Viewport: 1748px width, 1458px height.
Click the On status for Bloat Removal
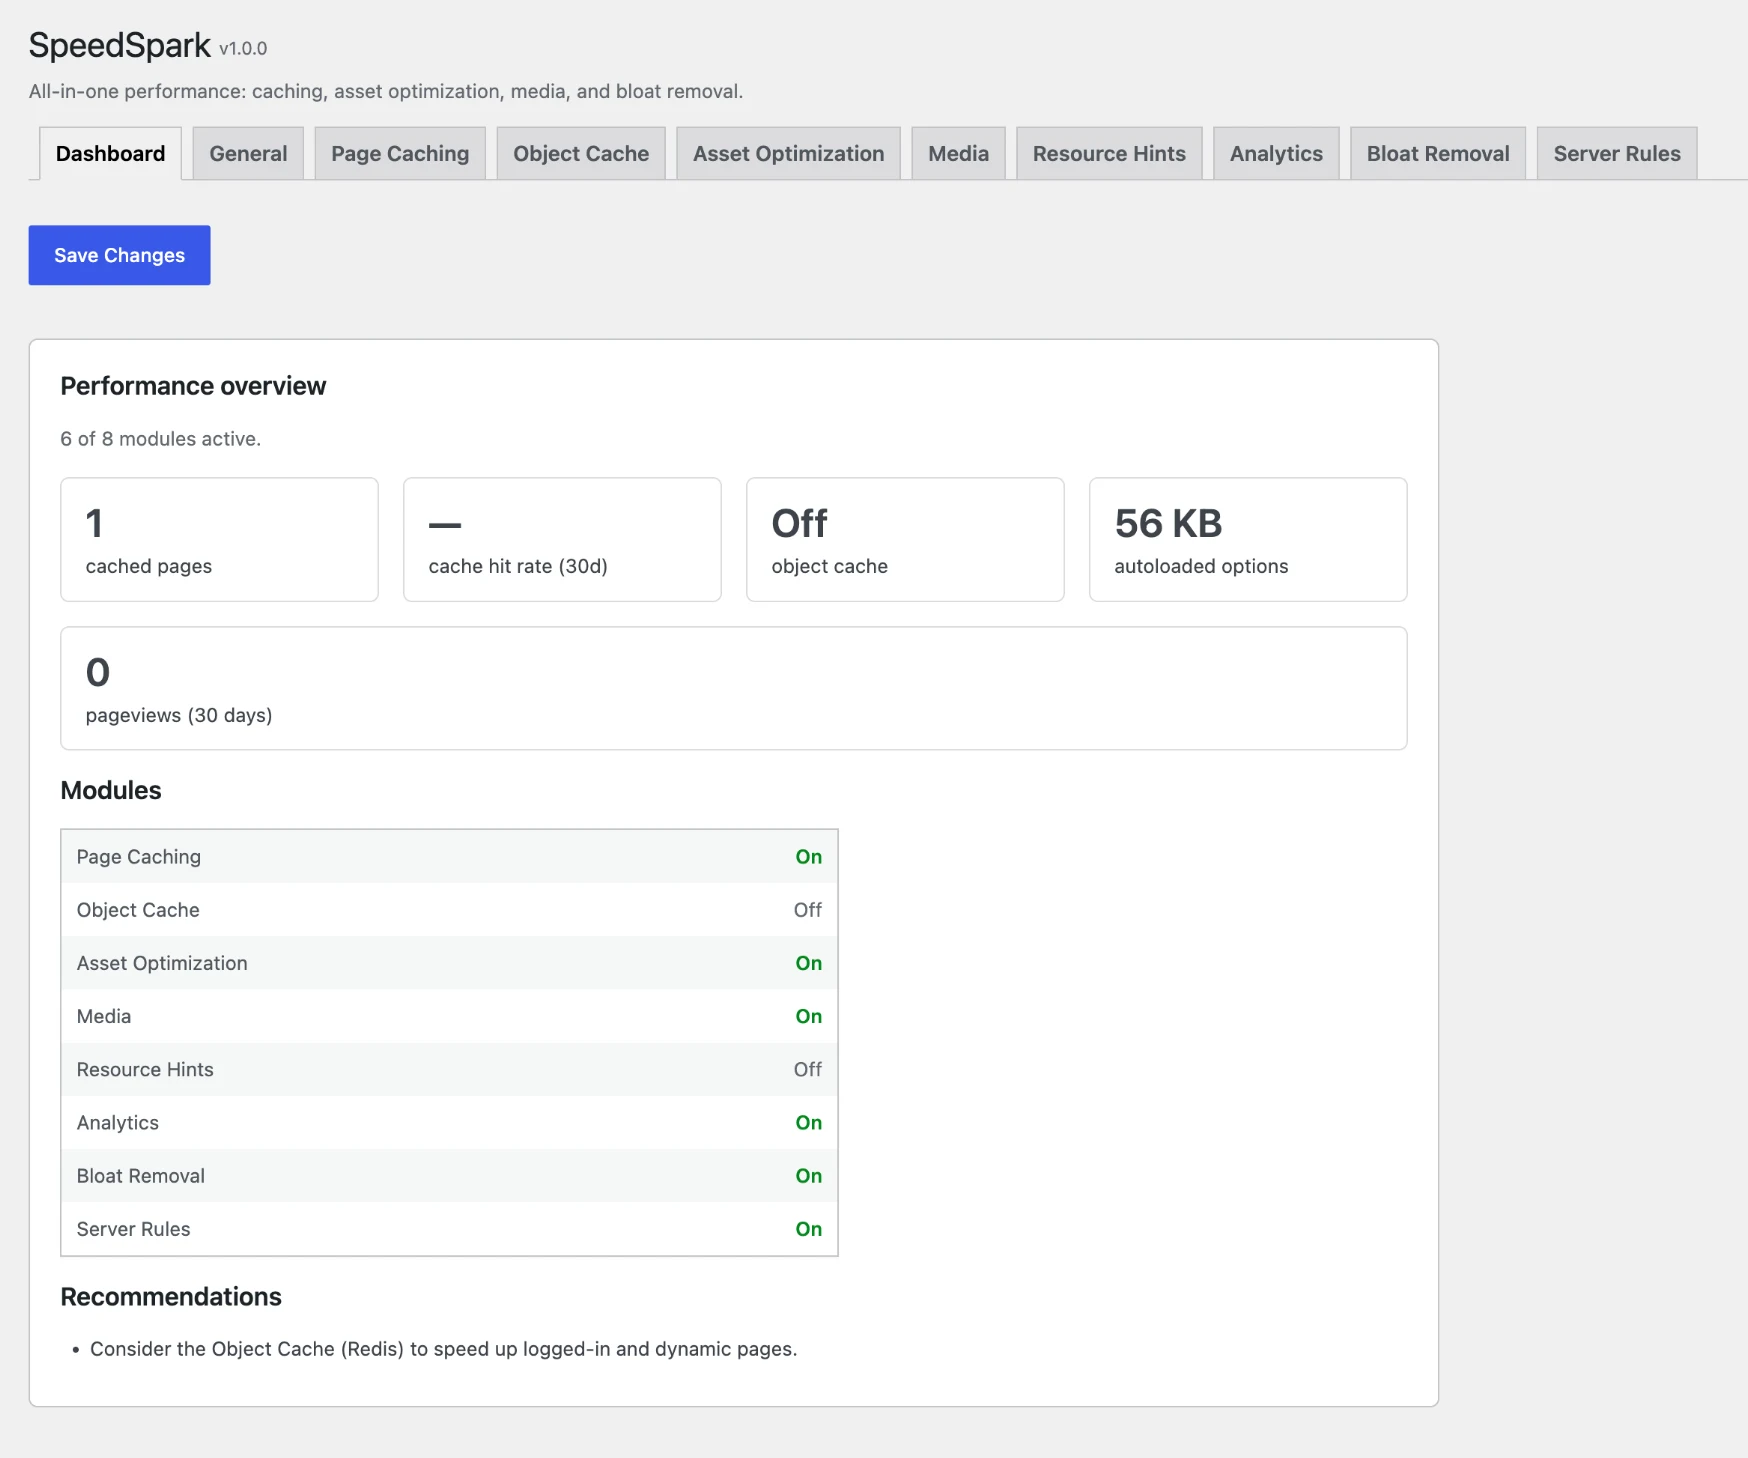coord(808,1176)
